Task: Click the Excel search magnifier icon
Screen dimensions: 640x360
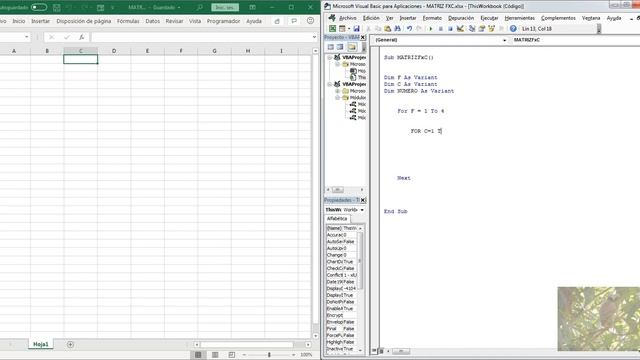Action: tap(199, 7)
